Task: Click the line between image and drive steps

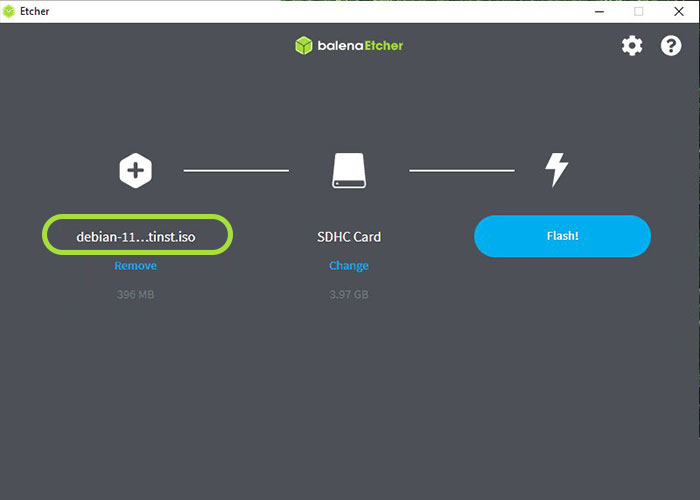Action: click(x=236, y=171)
